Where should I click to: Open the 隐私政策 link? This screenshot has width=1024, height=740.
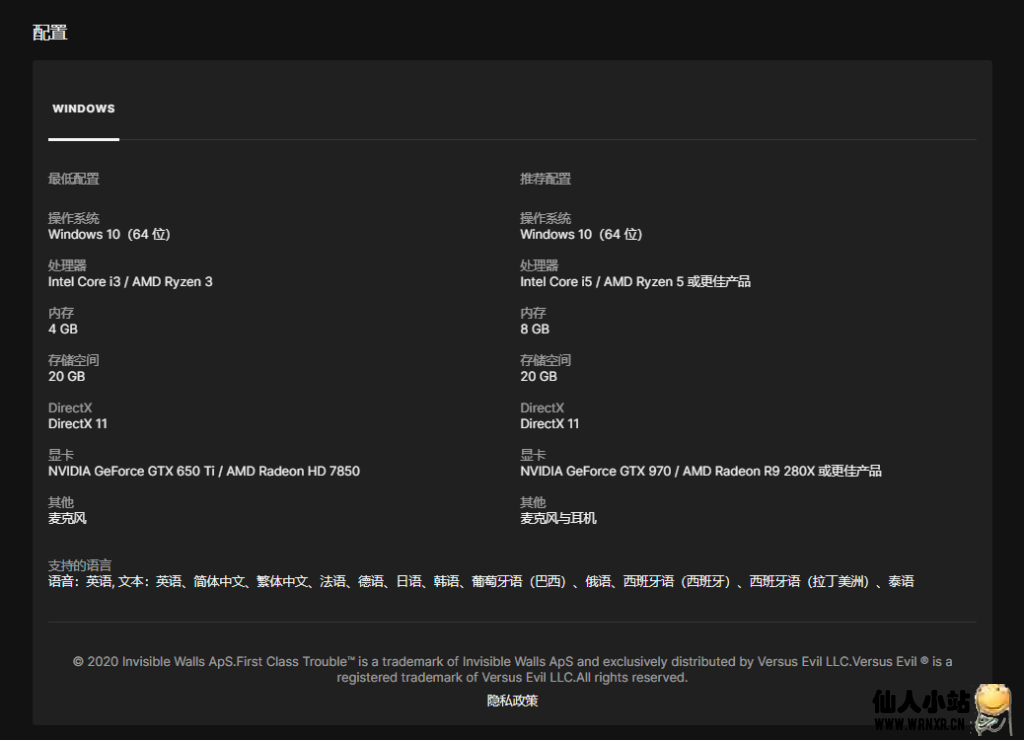pyautogui.click(x=512, y=701)
